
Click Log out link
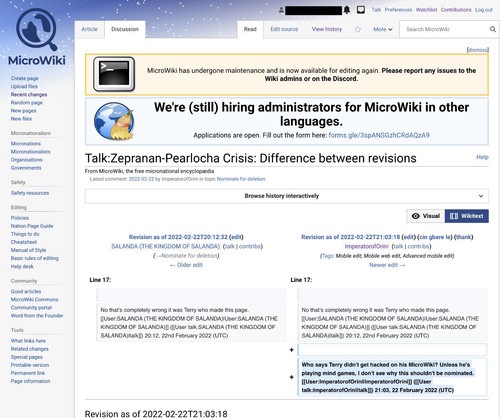(x=484, y=10)
